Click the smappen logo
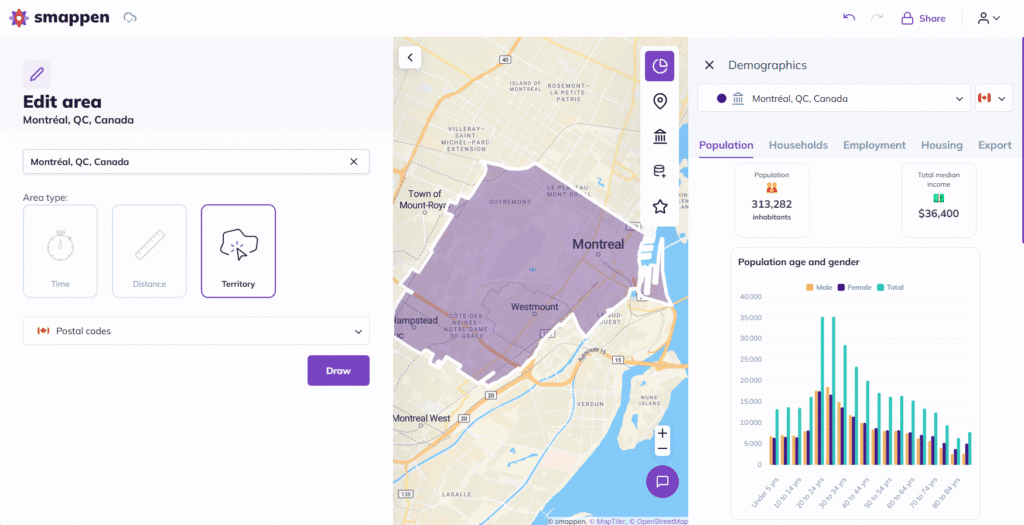Image resolution: width=1024 pixels, height=525 pixels. coord(59,18)
